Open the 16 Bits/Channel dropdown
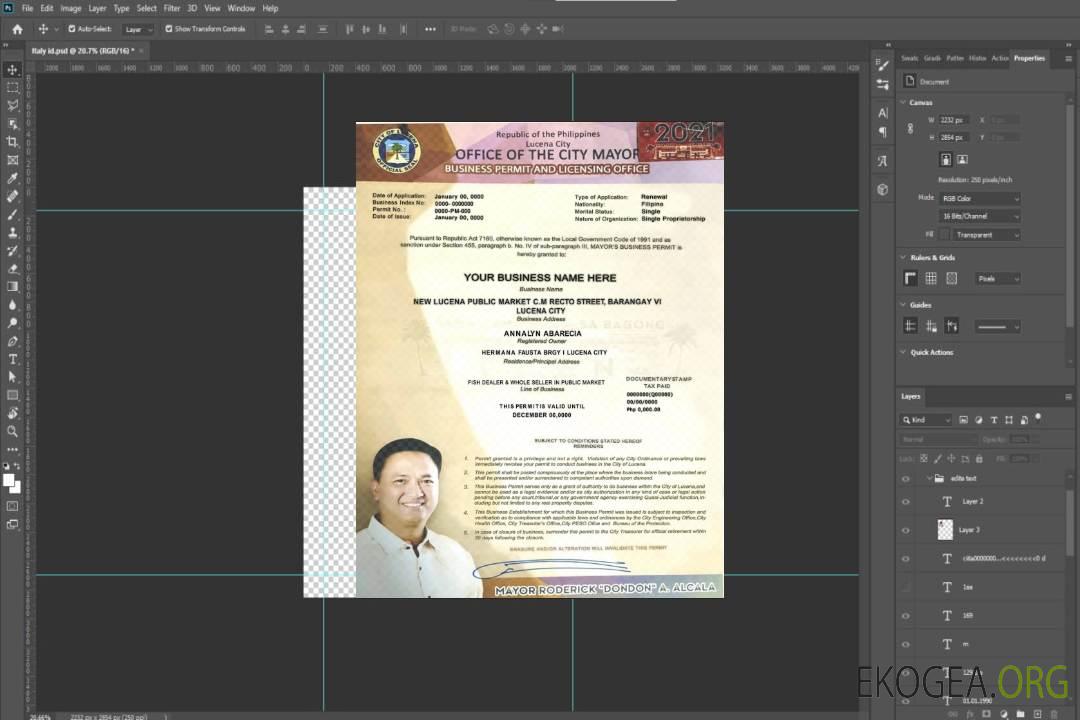This screenshot has width=1080, height=720. [979, 216]
